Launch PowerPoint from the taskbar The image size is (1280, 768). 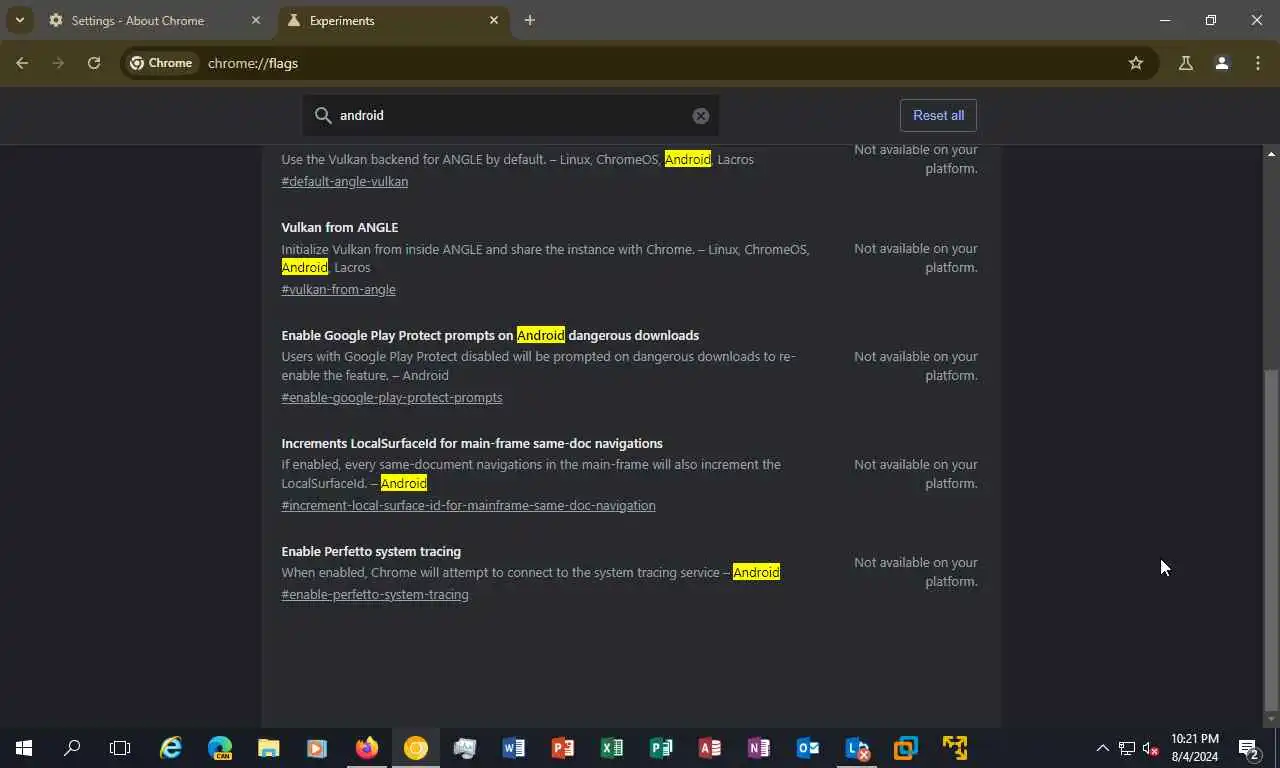point(563,748)
